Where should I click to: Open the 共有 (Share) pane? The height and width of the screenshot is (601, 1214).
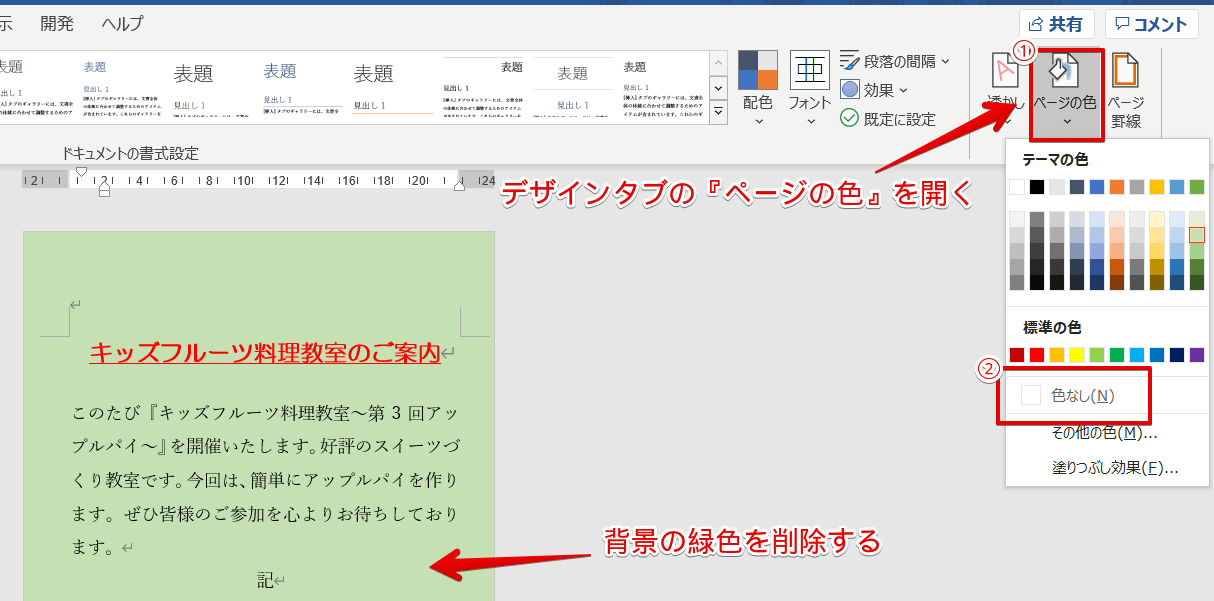[1056, 23]
